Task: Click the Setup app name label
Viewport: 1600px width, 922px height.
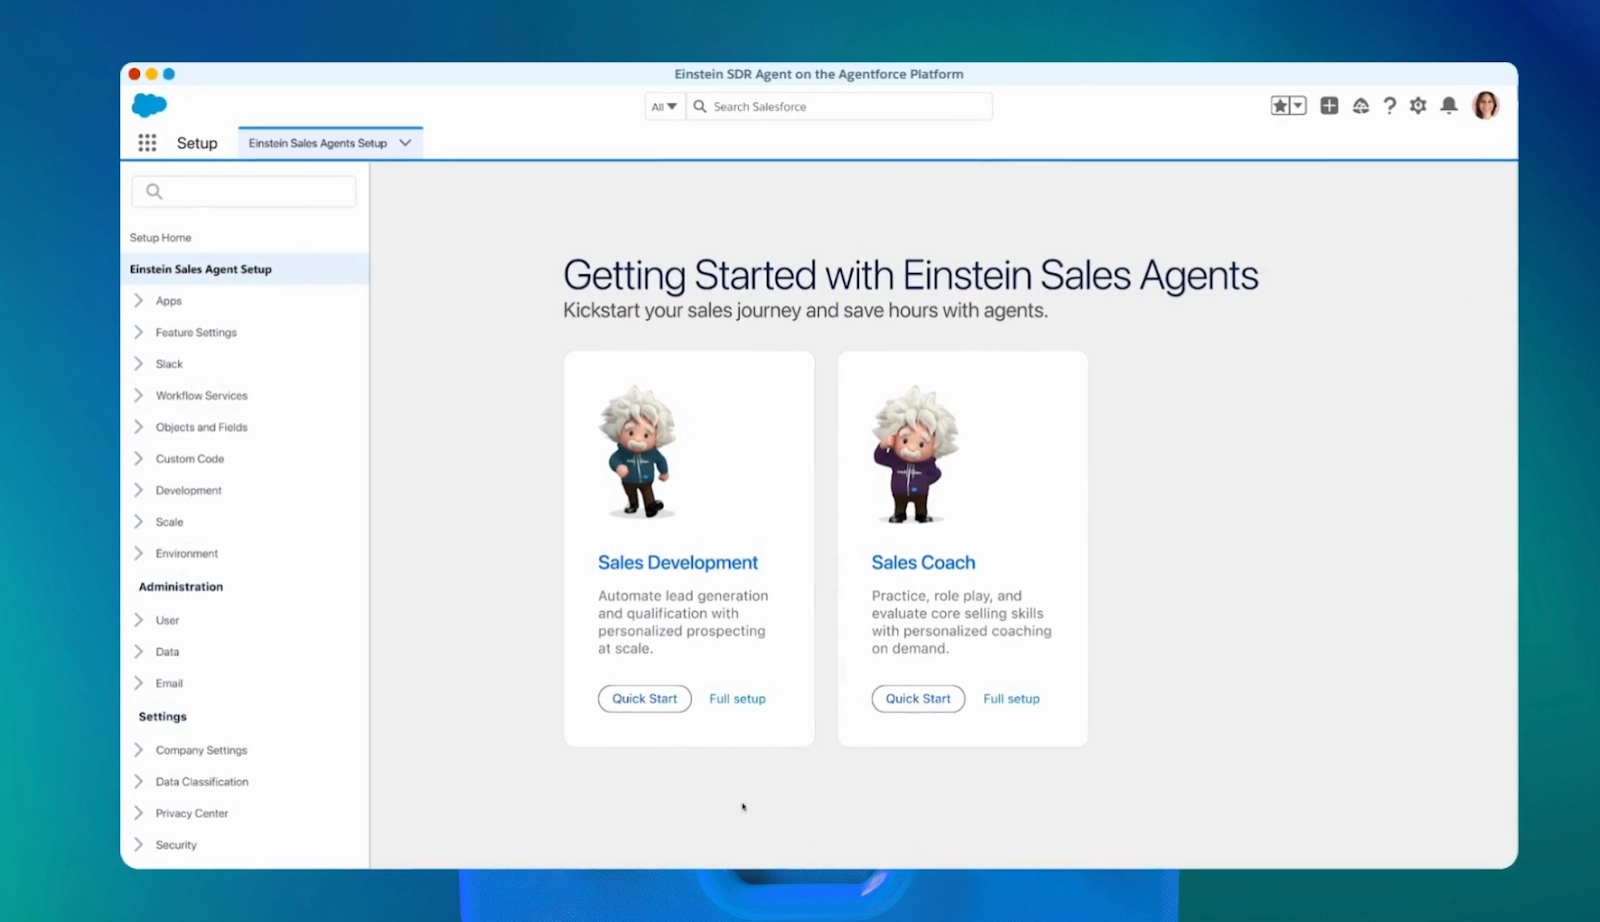Action: [197, 143]
